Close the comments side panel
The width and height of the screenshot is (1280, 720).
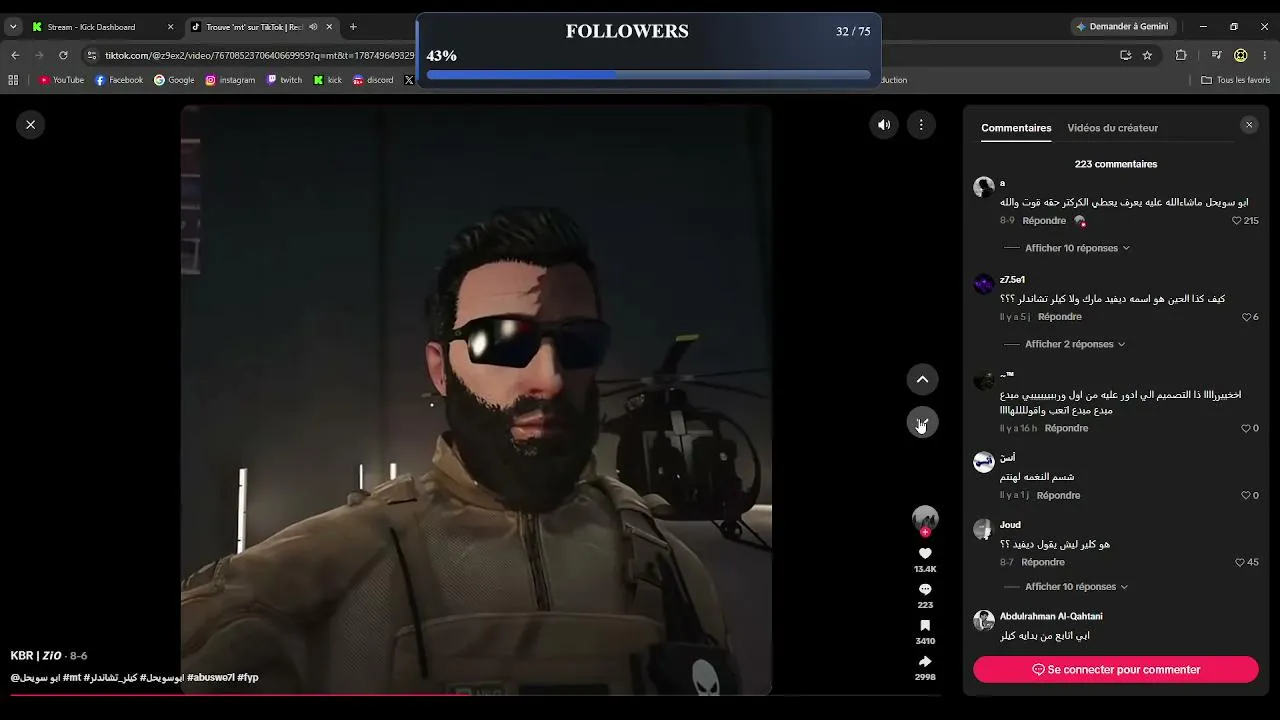[1249, 125]
